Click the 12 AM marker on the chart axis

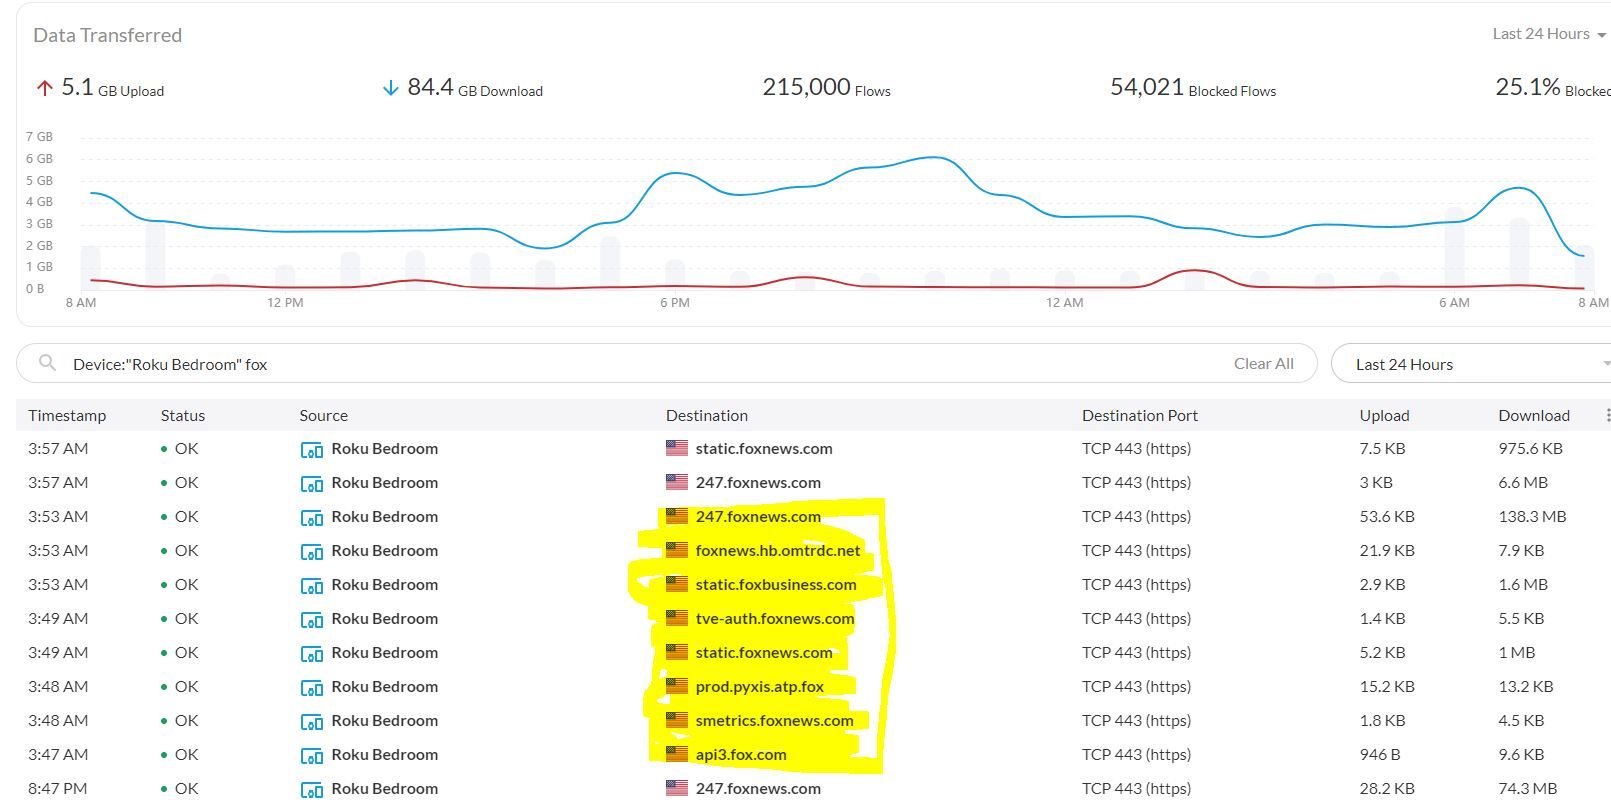(1064, 302)
